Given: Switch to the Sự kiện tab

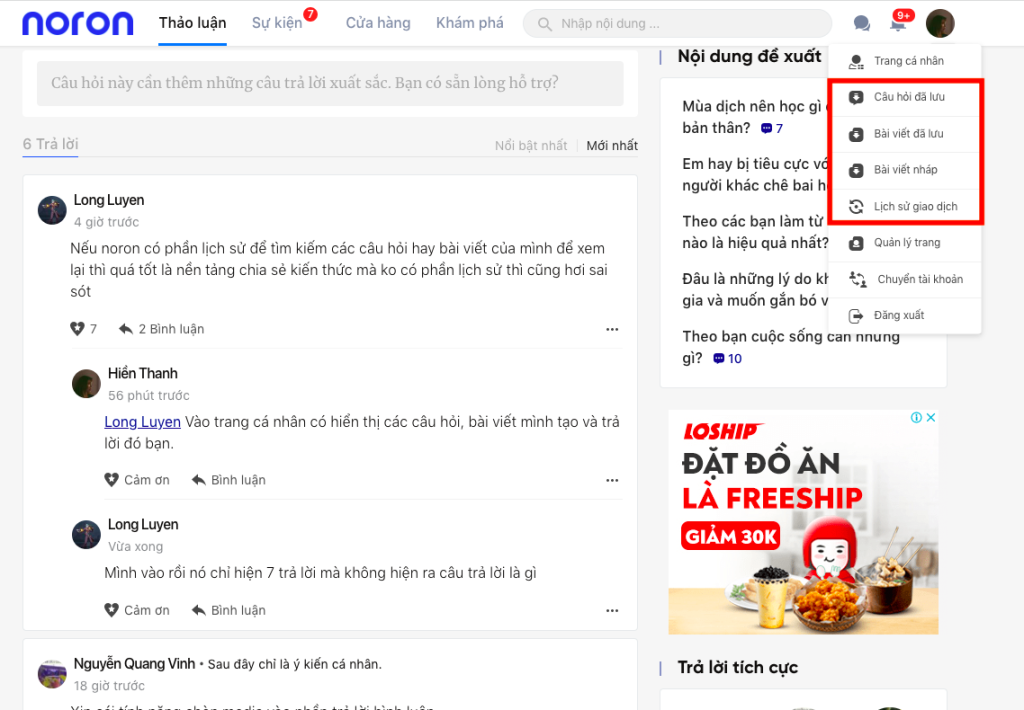Looking at the screenshot, I should pos(276,22).
